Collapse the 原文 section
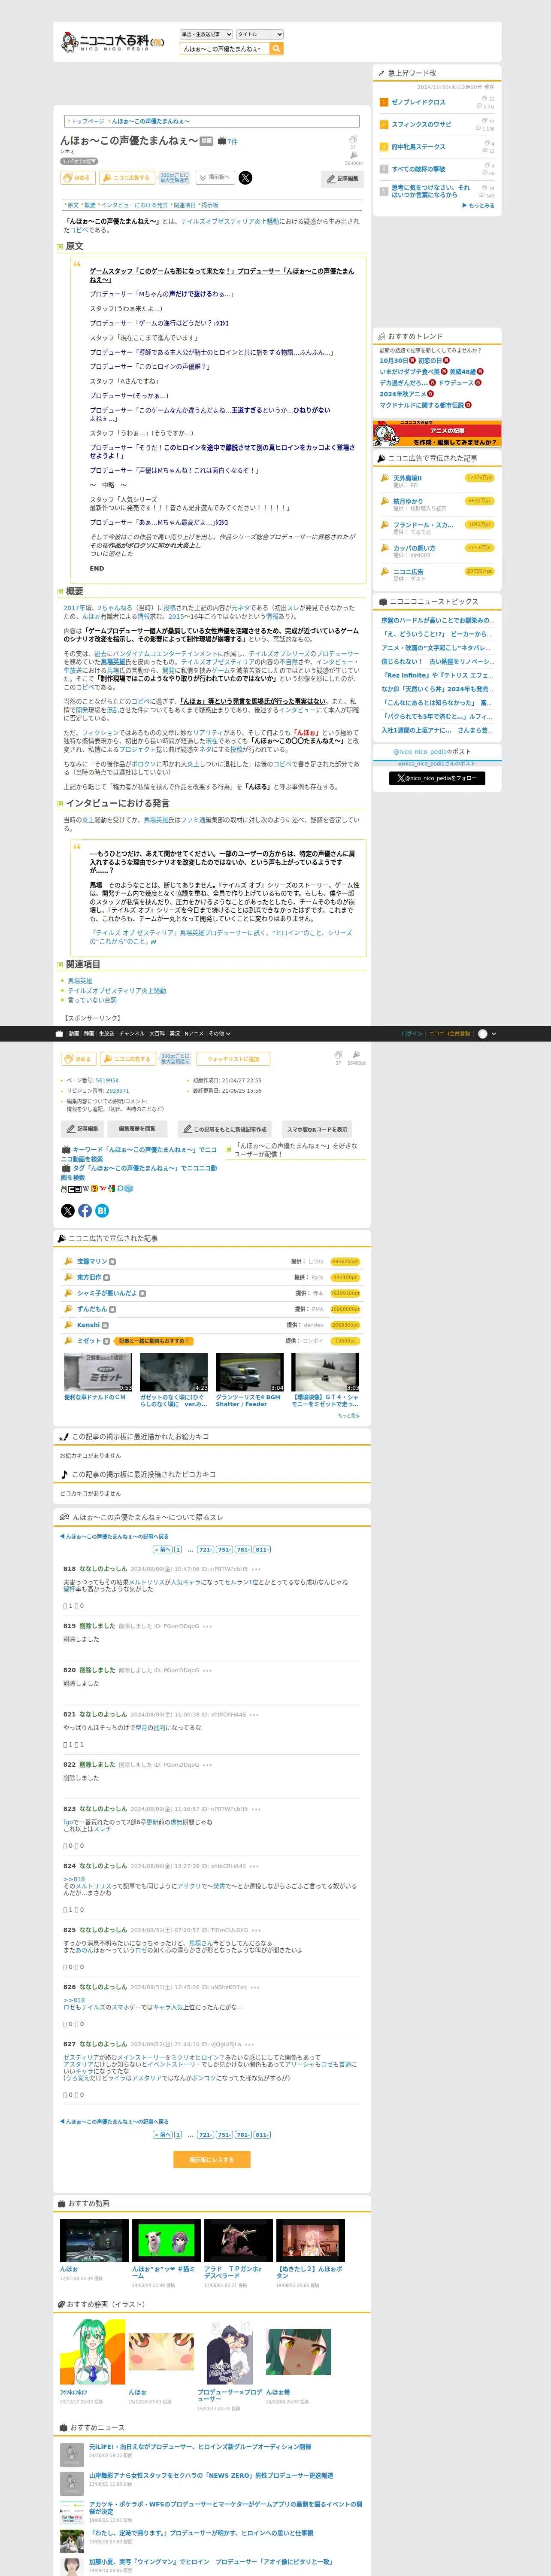 [x=60, y=246]
